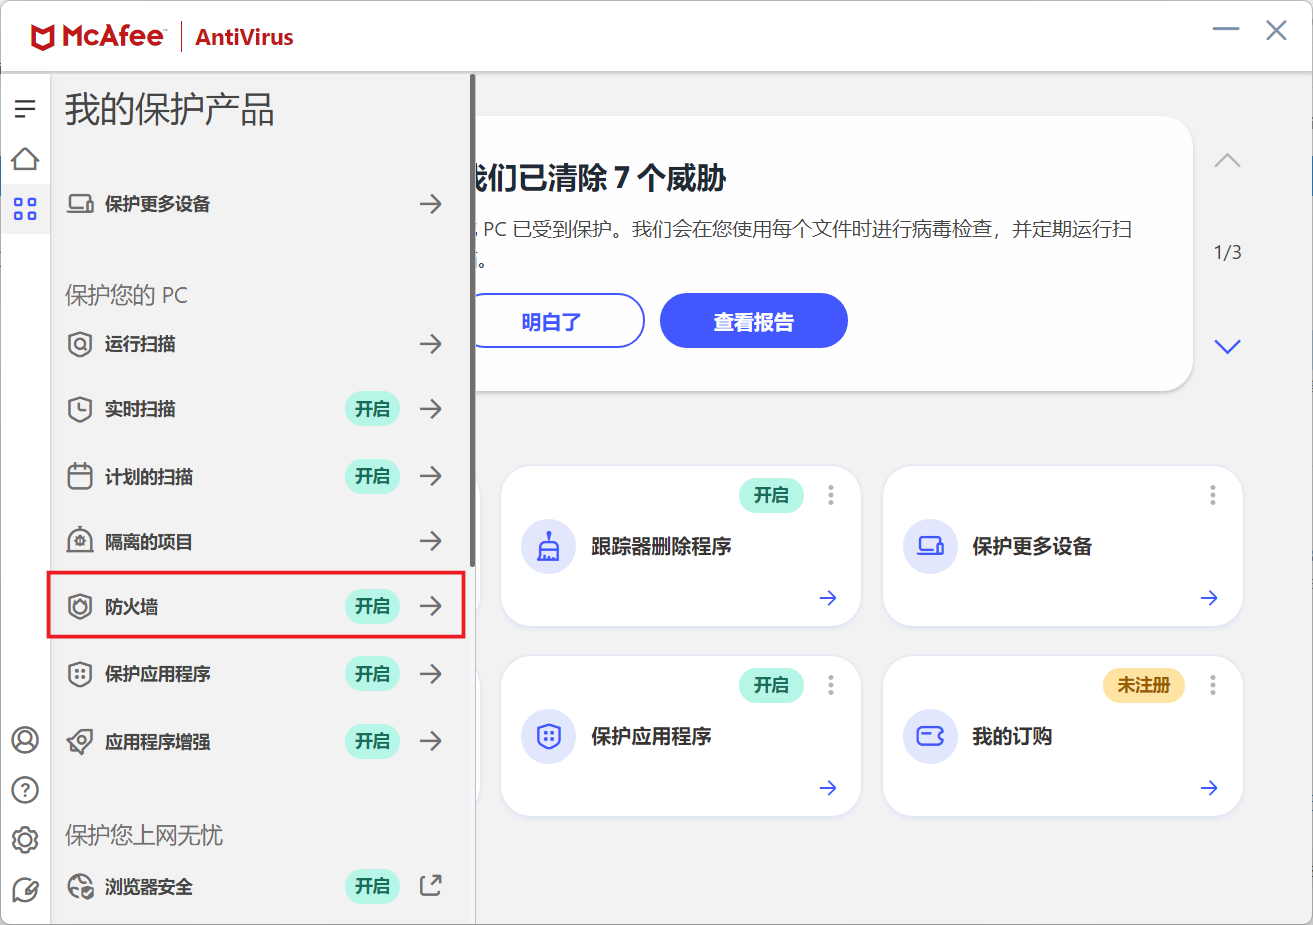Show previous notification with up chevron
The image size is (1313, 925).
[1227, 161]
